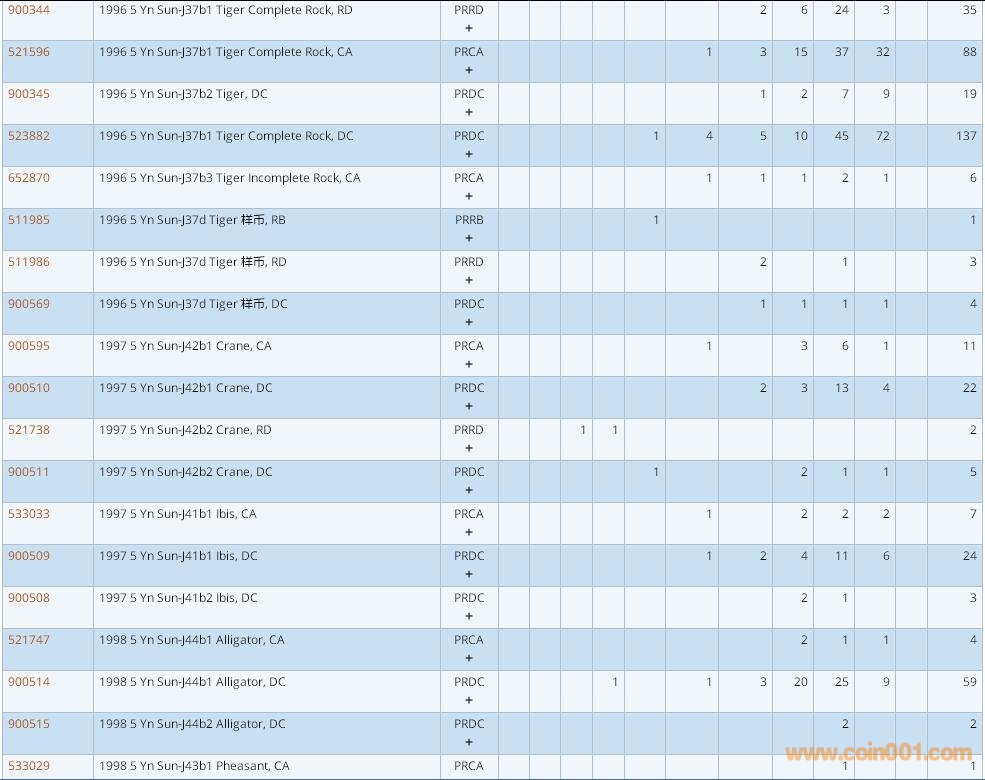Viewport: 985px width, 780px height.
Task: Expand plus sign in 900345 Tiger DC row
Action: click(469, 112)
